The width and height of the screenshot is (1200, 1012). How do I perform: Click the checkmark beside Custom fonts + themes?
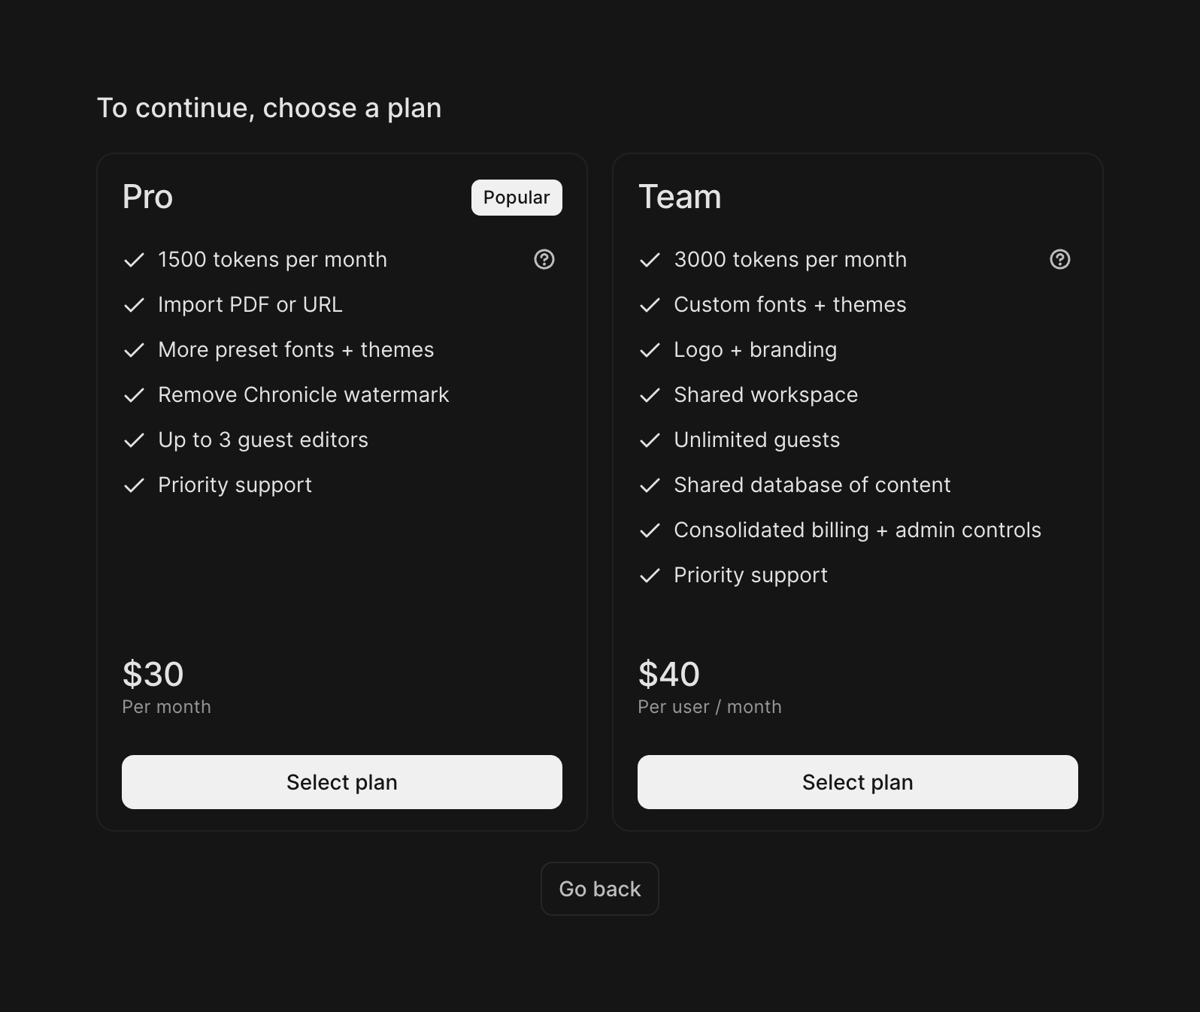tap(650, 304)
